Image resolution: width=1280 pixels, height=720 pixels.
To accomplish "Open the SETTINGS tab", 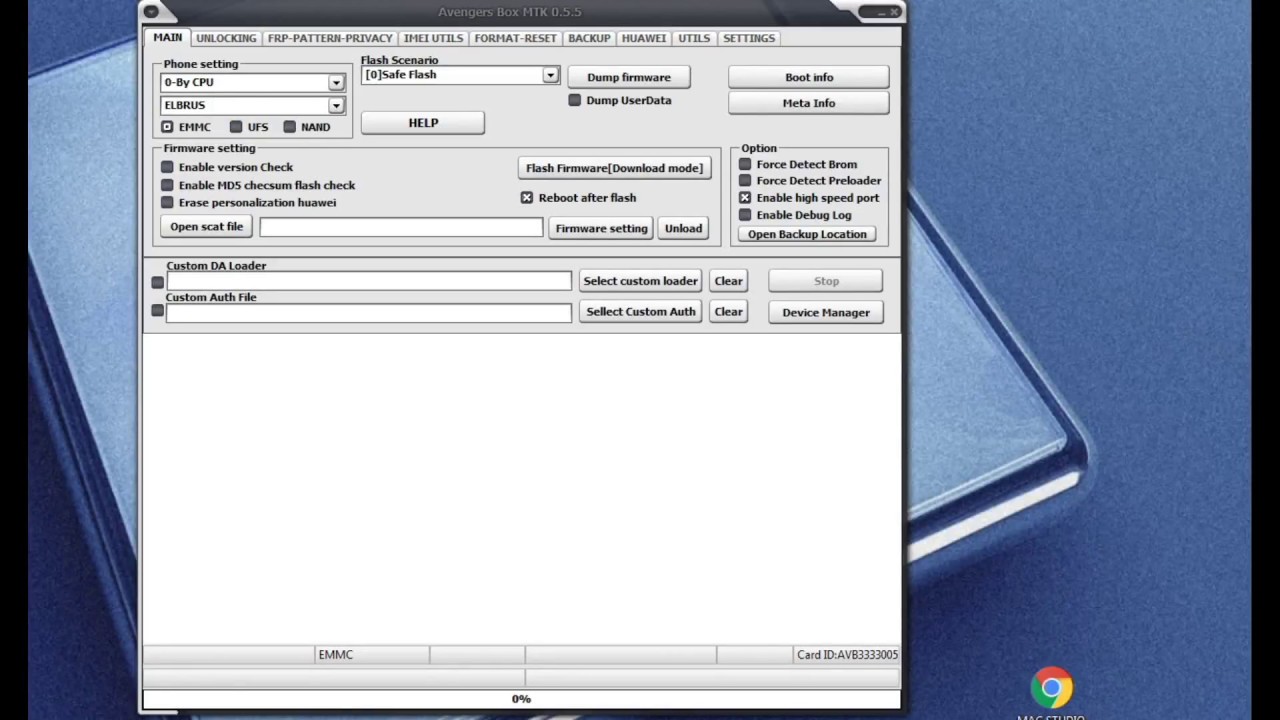I will pyautogui.click(x=749, y=38).
